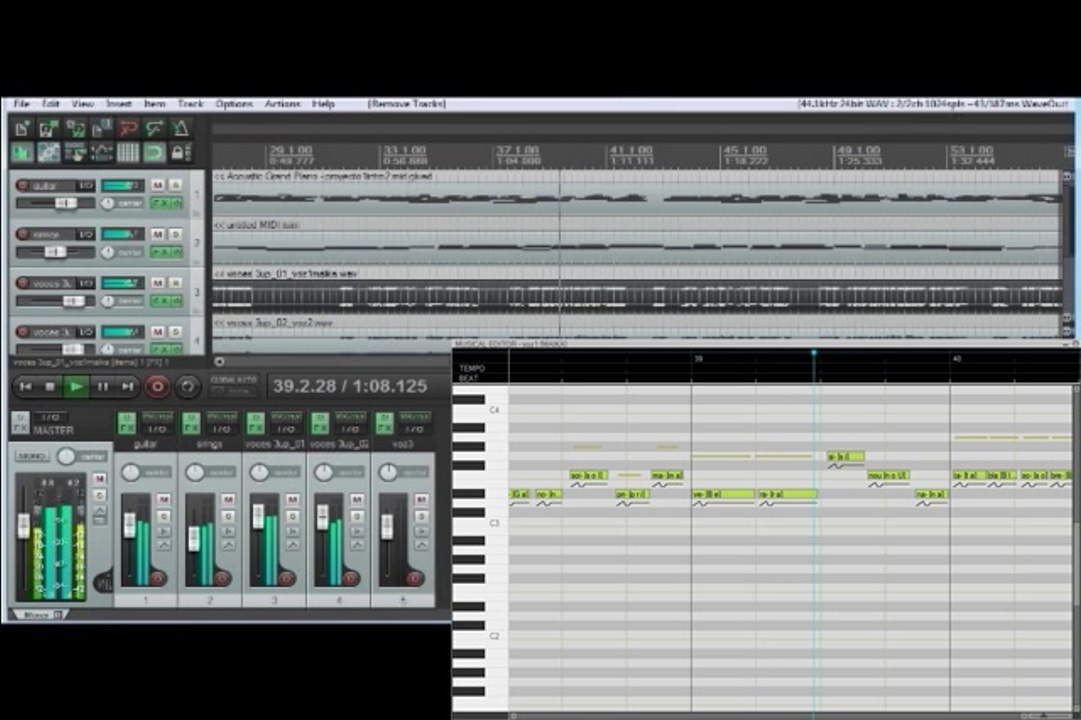Image resolution: width=1081 pixels, height=720 pixels.
Task: Toggle the Grid Lines toolbar icon
Action: pyautogui.click(x=128, y=152)
